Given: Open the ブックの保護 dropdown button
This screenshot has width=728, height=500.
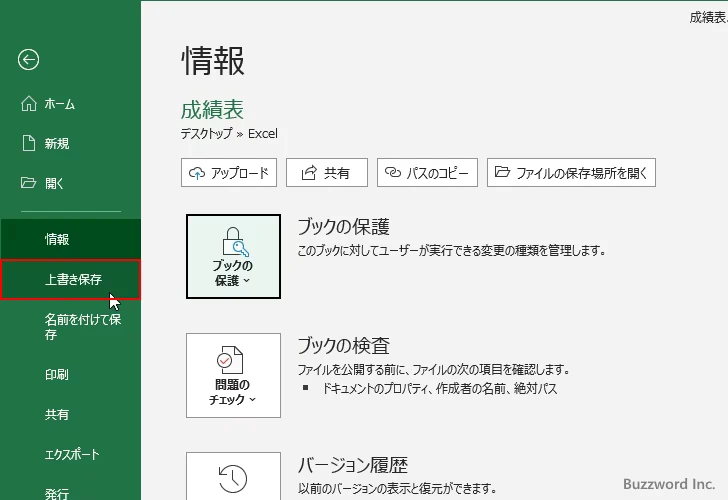Looking at the screenshot, I should coord(234,256).
